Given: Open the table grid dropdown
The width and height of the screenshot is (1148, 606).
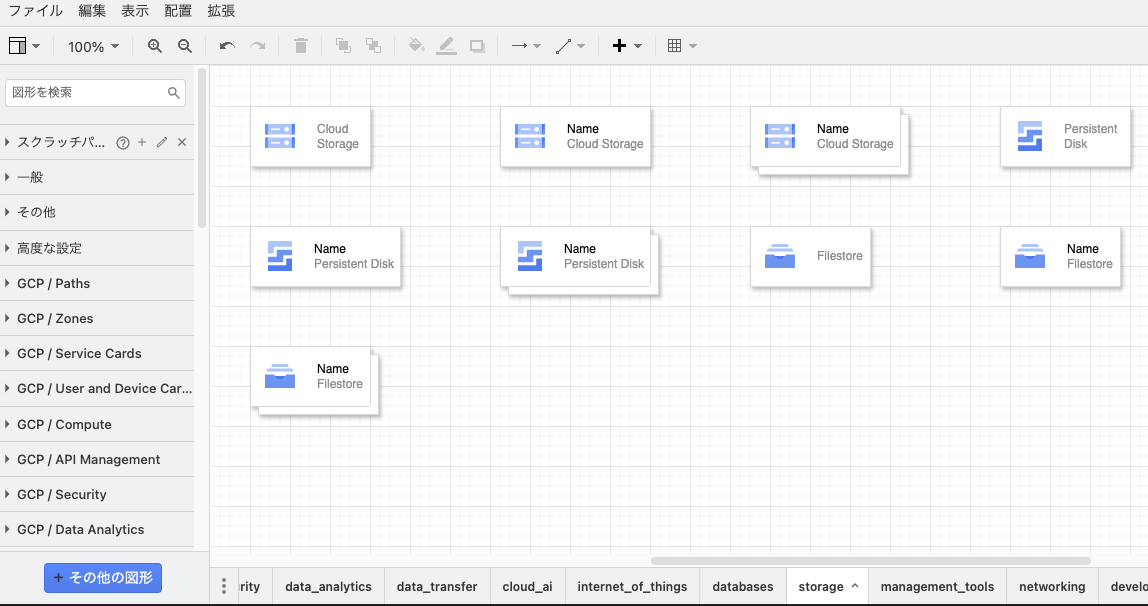Looking at the screenshot, I should 682,46.
